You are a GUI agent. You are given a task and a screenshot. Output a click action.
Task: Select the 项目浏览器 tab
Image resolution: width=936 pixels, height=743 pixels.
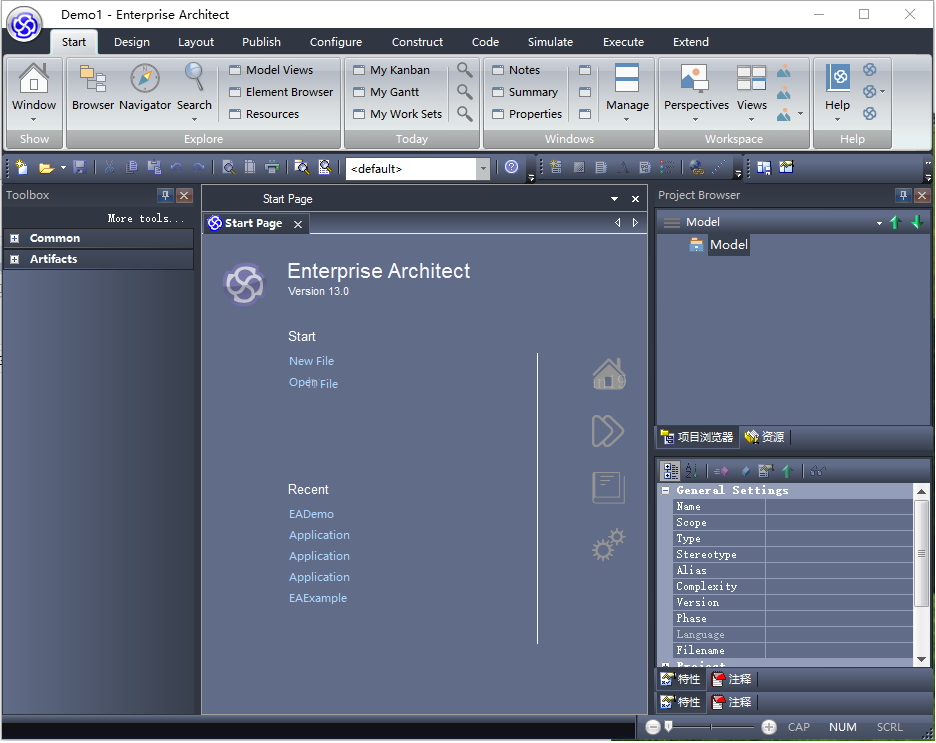[697, 437]
